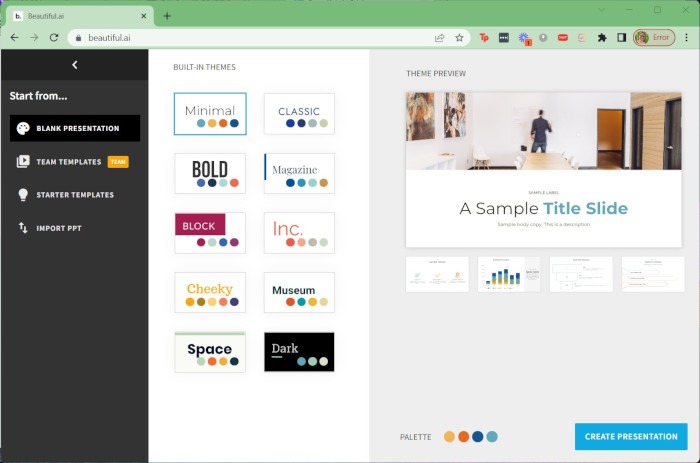This screenshot has width=700, height=463.
Task: Select Import PPT in the sidebar
Action: [x=75, y=228]
